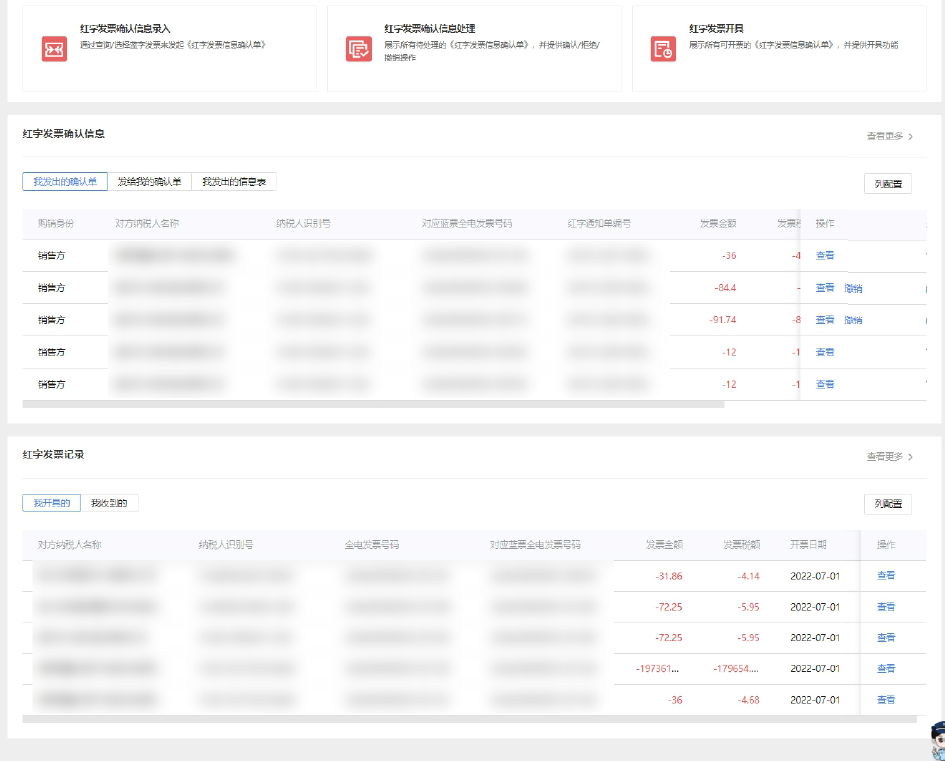Click the 开票日期 column header

coord(808,545)
